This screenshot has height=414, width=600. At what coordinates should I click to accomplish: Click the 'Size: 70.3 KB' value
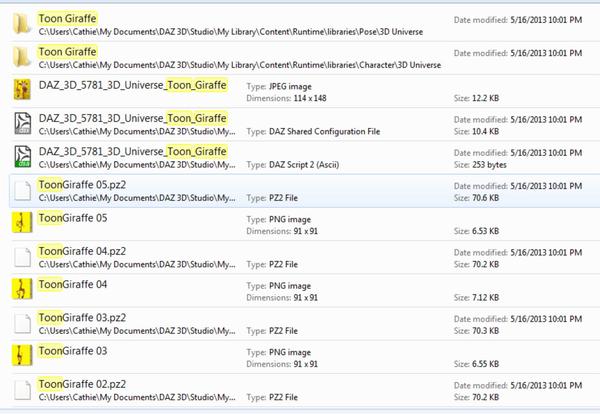[476, 331]
